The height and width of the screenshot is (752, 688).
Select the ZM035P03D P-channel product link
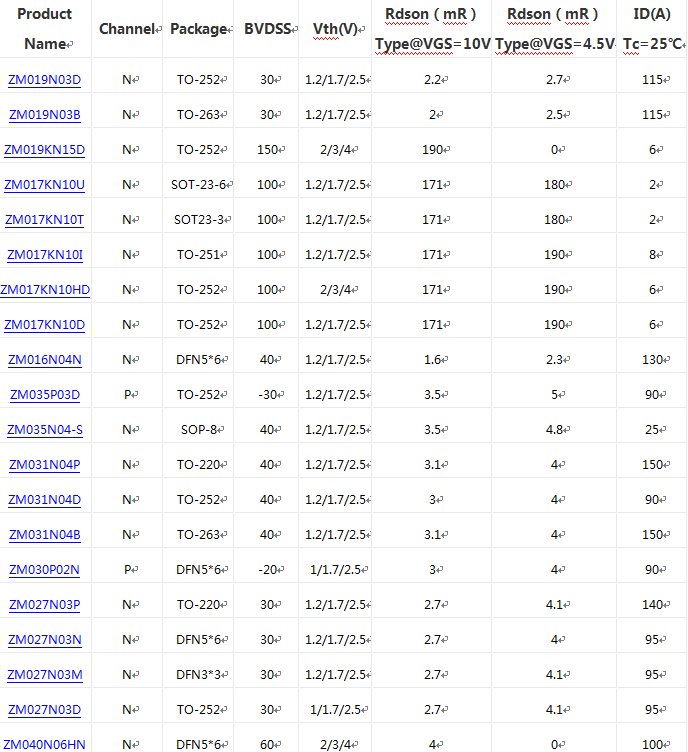44,395
